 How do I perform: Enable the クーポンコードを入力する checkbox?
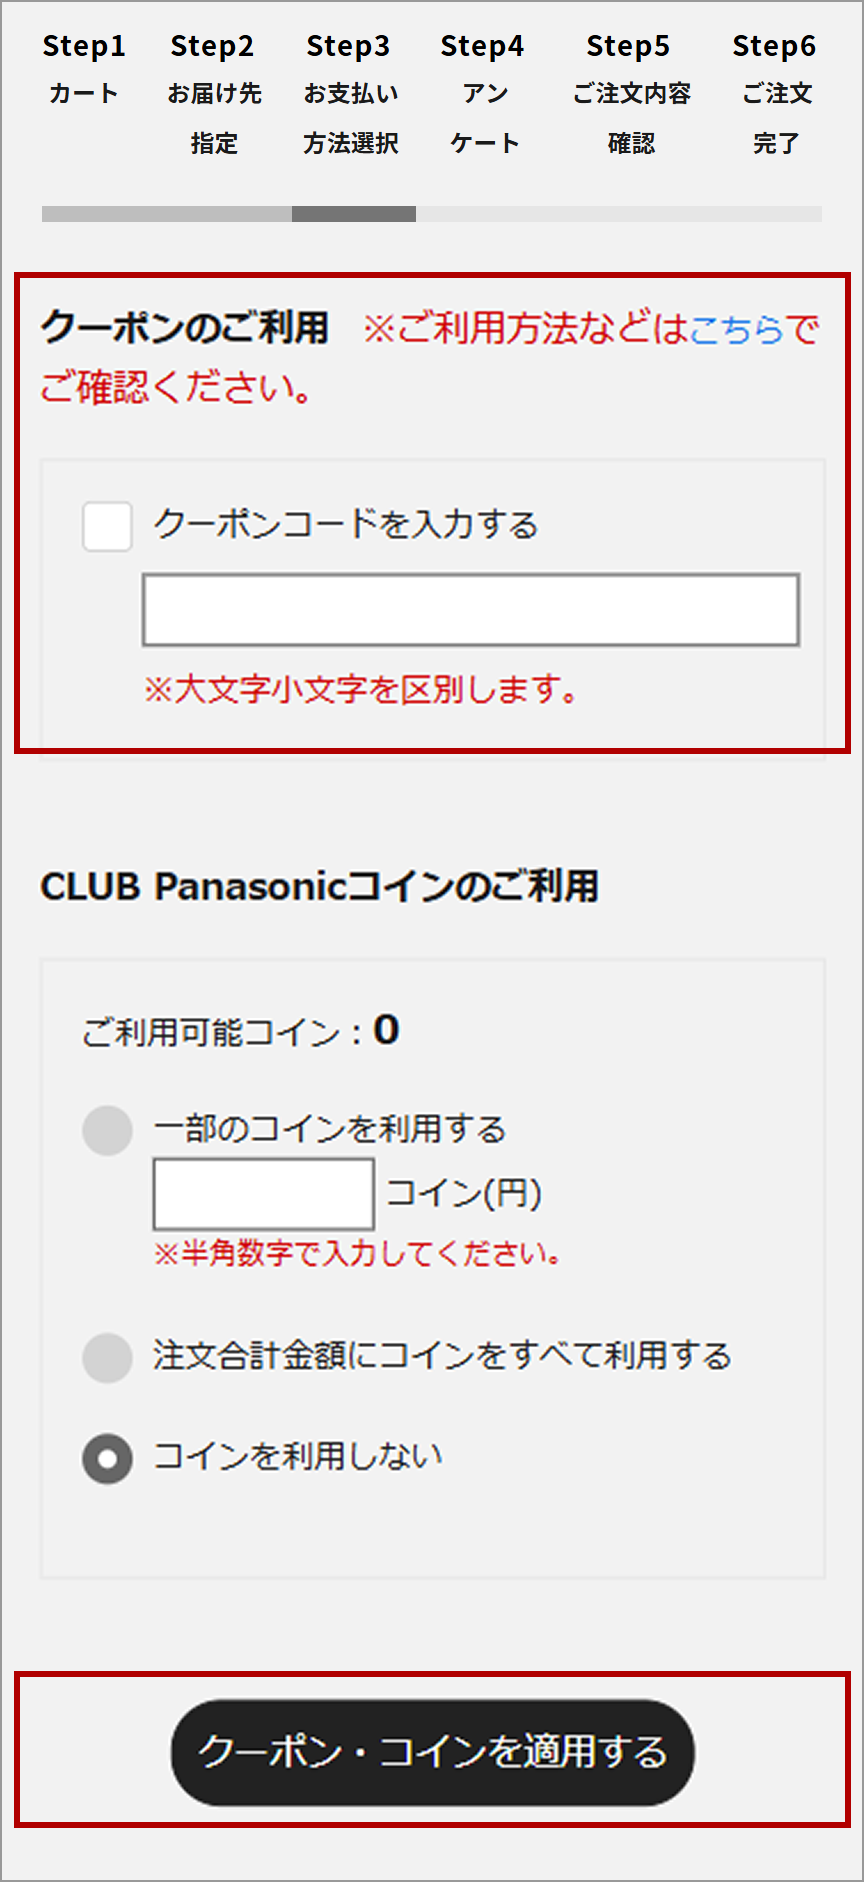[x=106, y=525]
